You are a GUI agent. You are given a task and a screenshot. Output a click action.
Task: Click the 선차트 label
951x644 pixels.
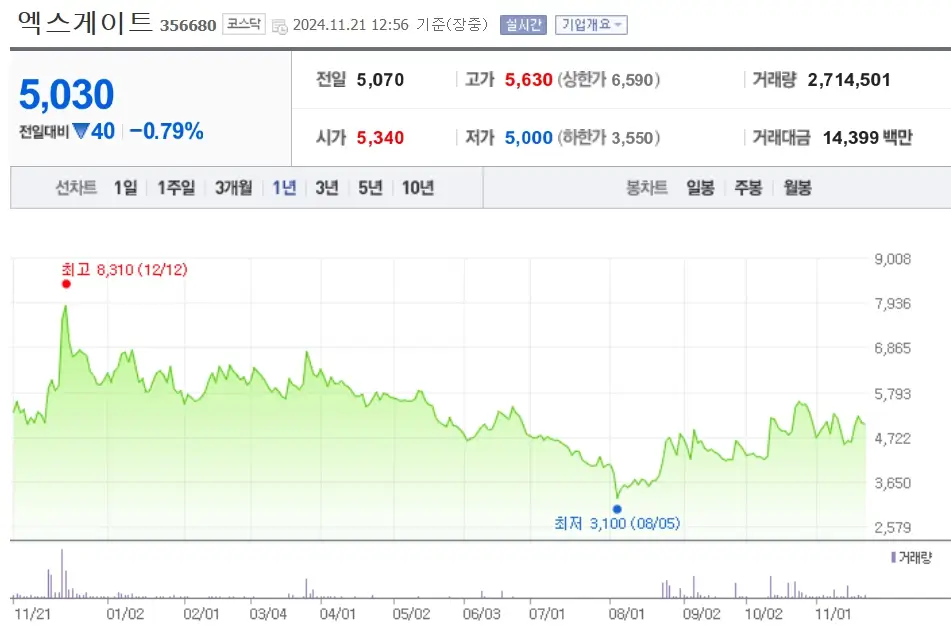(x=76, y=188)
